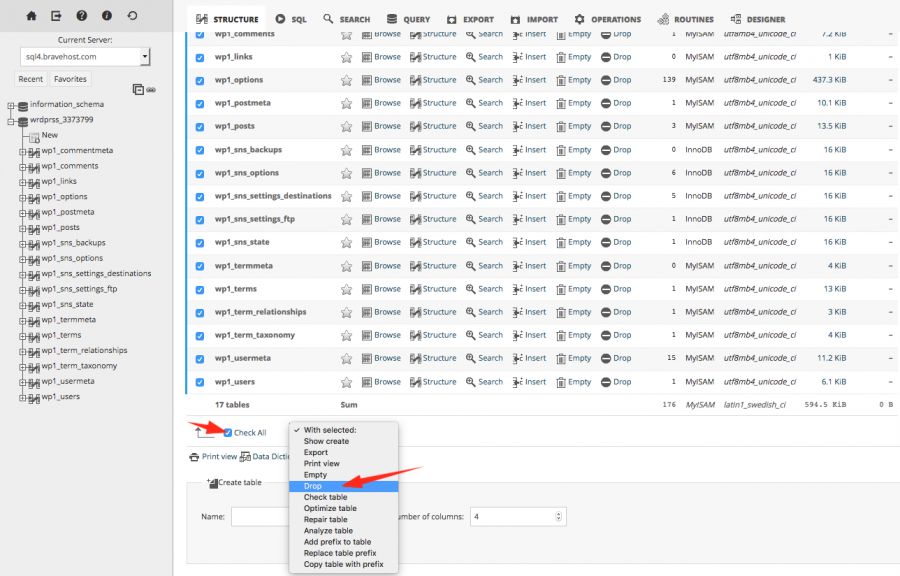Select the "17 tables" summary text
This screenshot has width=900, height=576.
click(232, 405)
